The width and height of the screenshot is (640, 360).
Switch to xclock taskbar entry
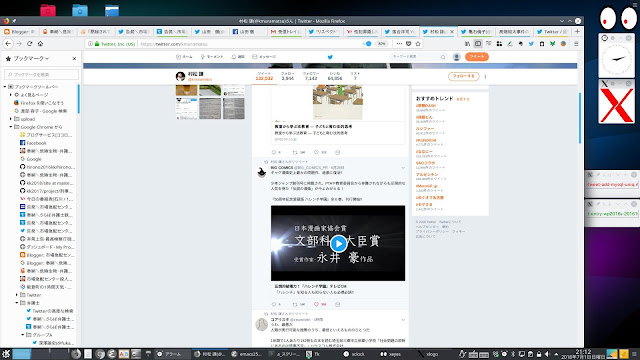tap(355, 354)
